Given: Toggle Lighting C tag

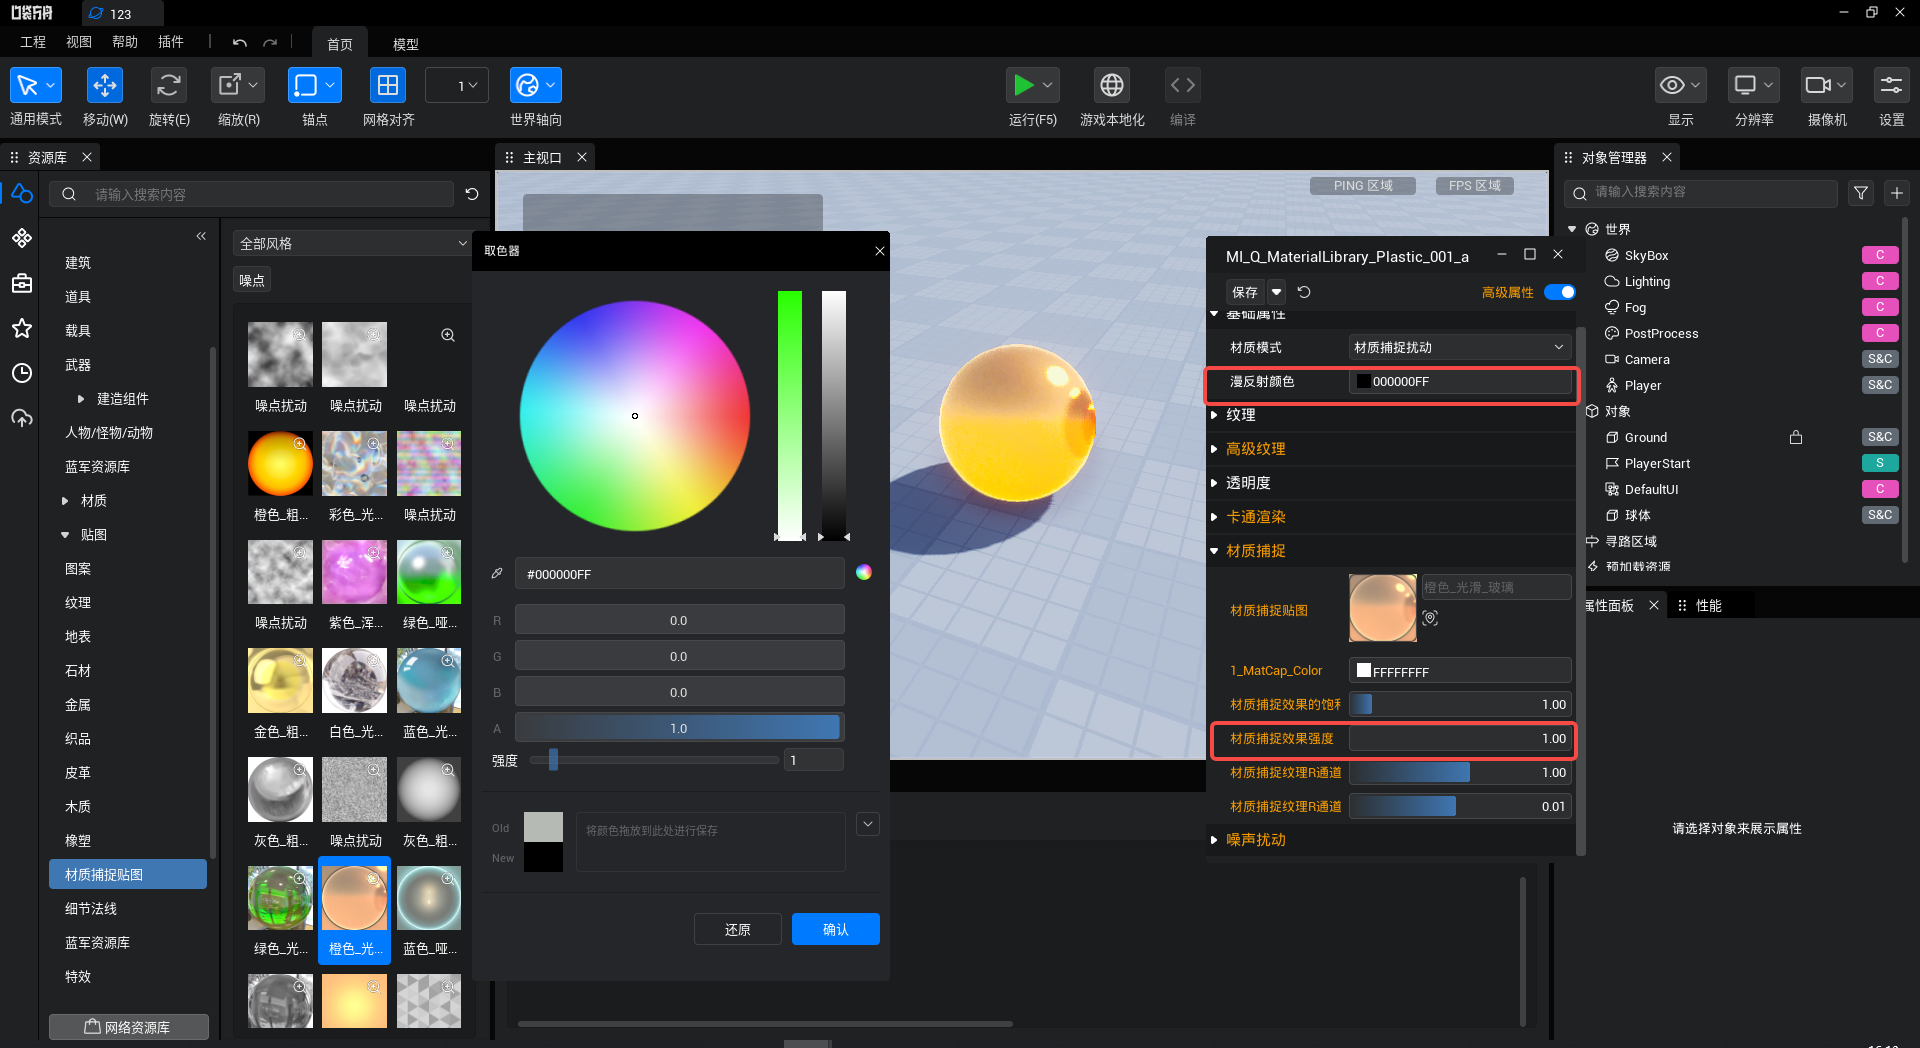Looking at the screenshot, I should click(1880, 281).
